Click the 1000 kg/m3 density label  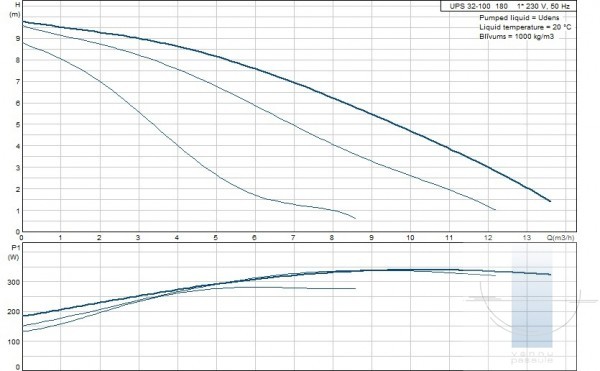pos(534,37)
